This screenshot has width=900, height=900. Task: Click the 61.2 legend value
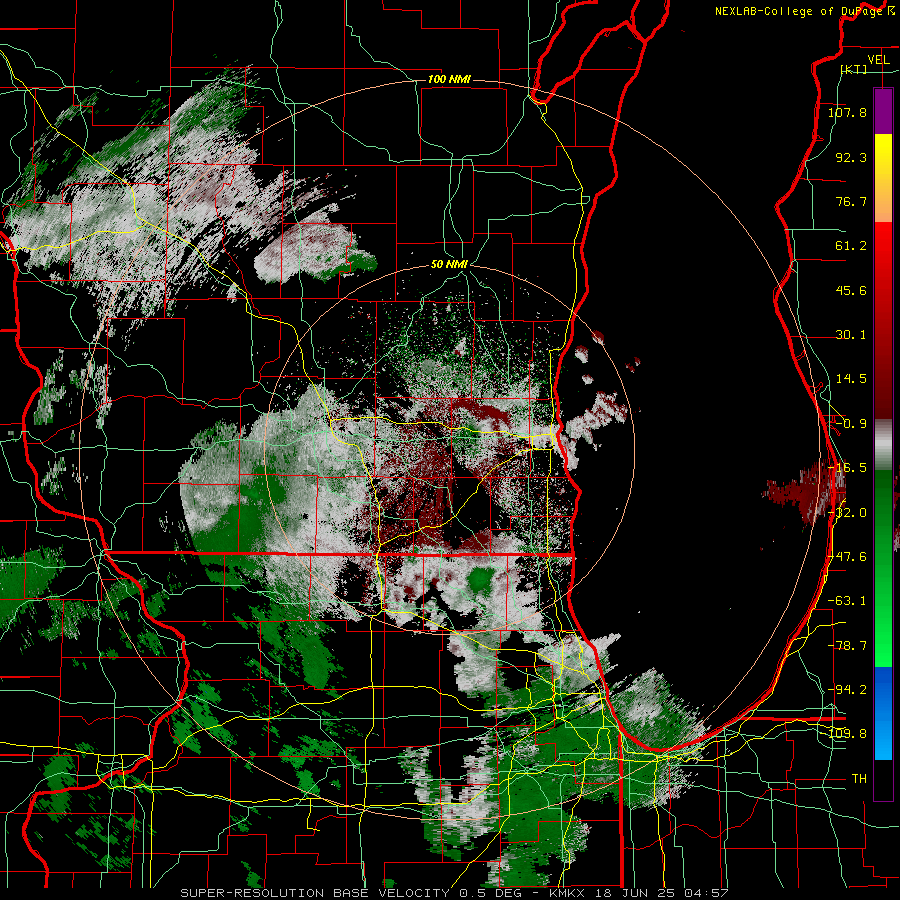point(851,246)
